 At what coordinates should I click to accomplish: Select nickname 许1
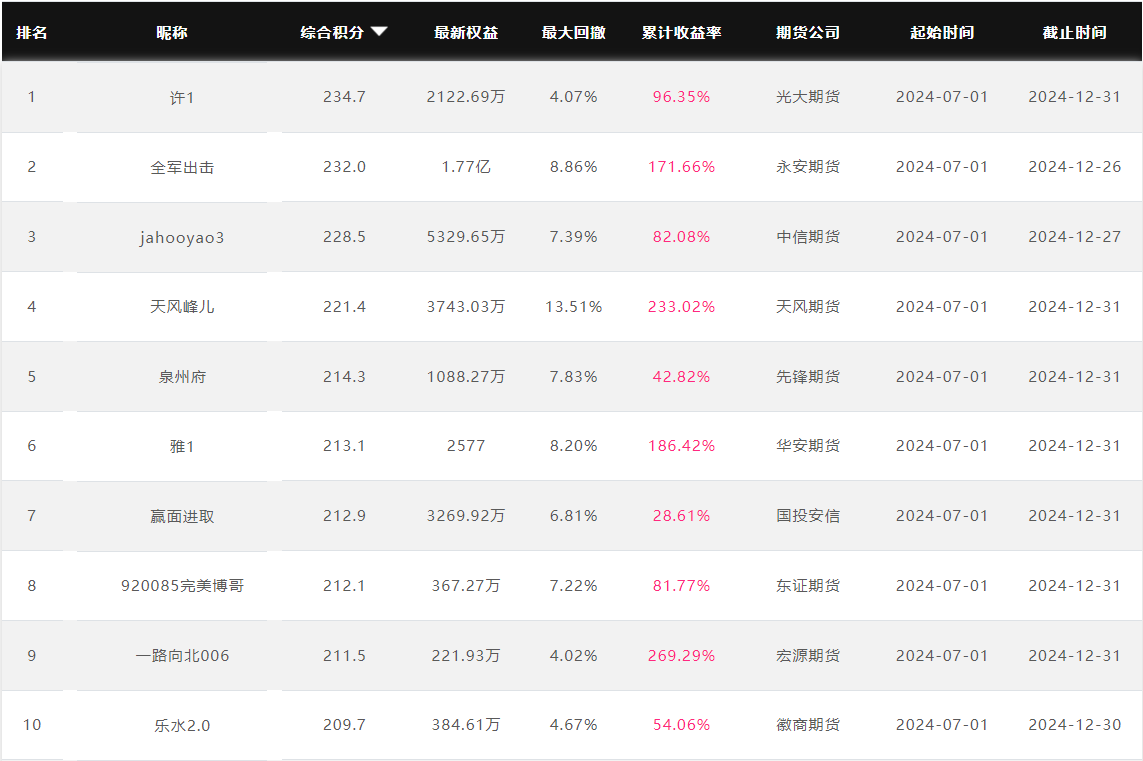(x=182, y=98)
